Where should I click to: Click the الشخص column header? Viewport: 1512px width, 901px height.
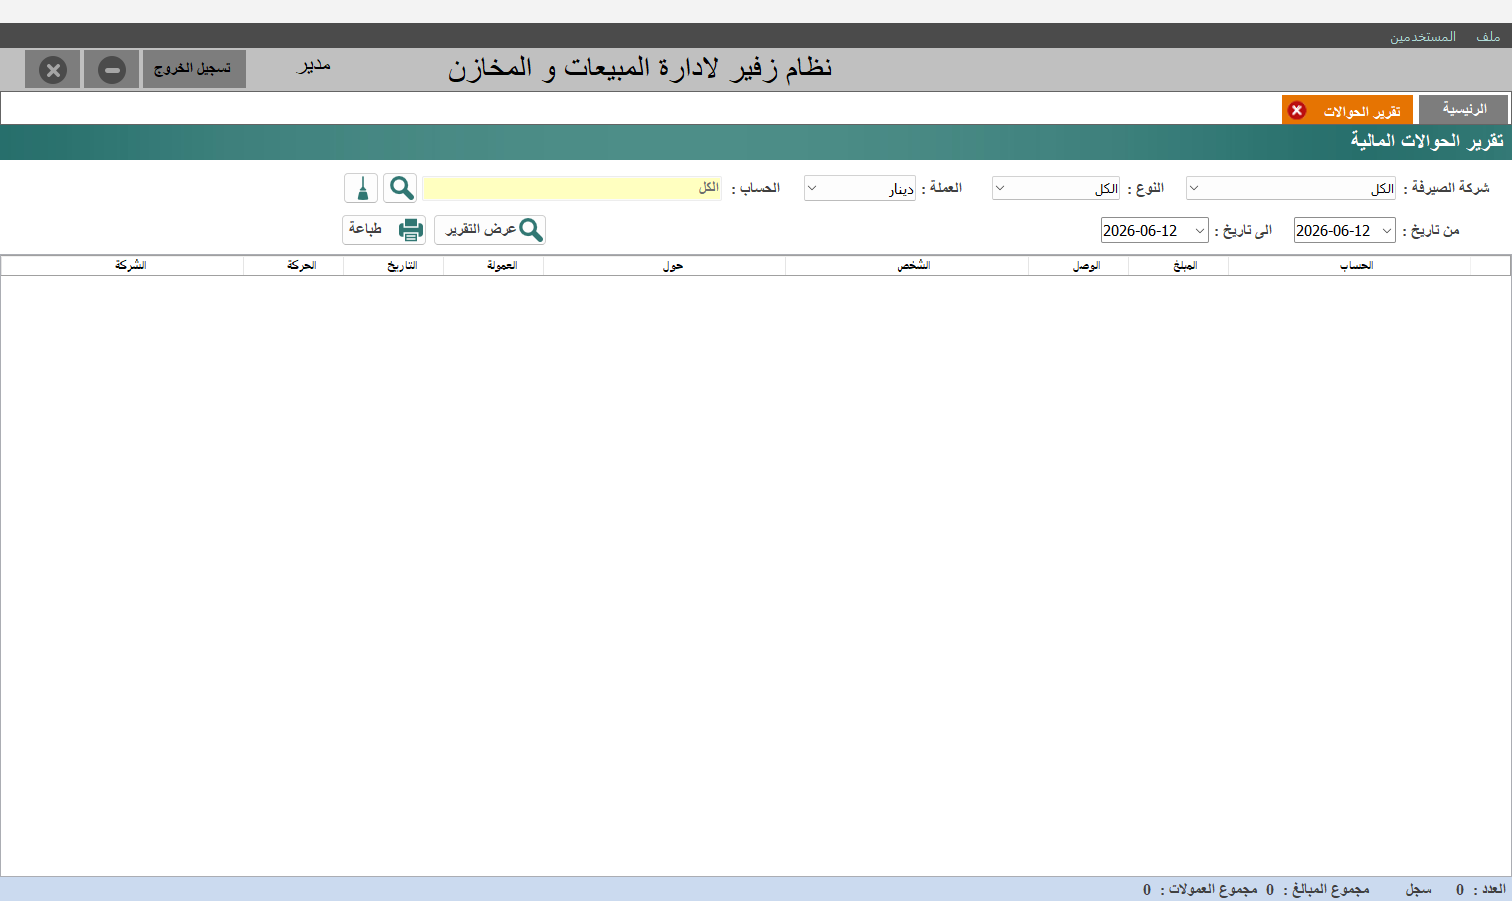click(907, 266)
